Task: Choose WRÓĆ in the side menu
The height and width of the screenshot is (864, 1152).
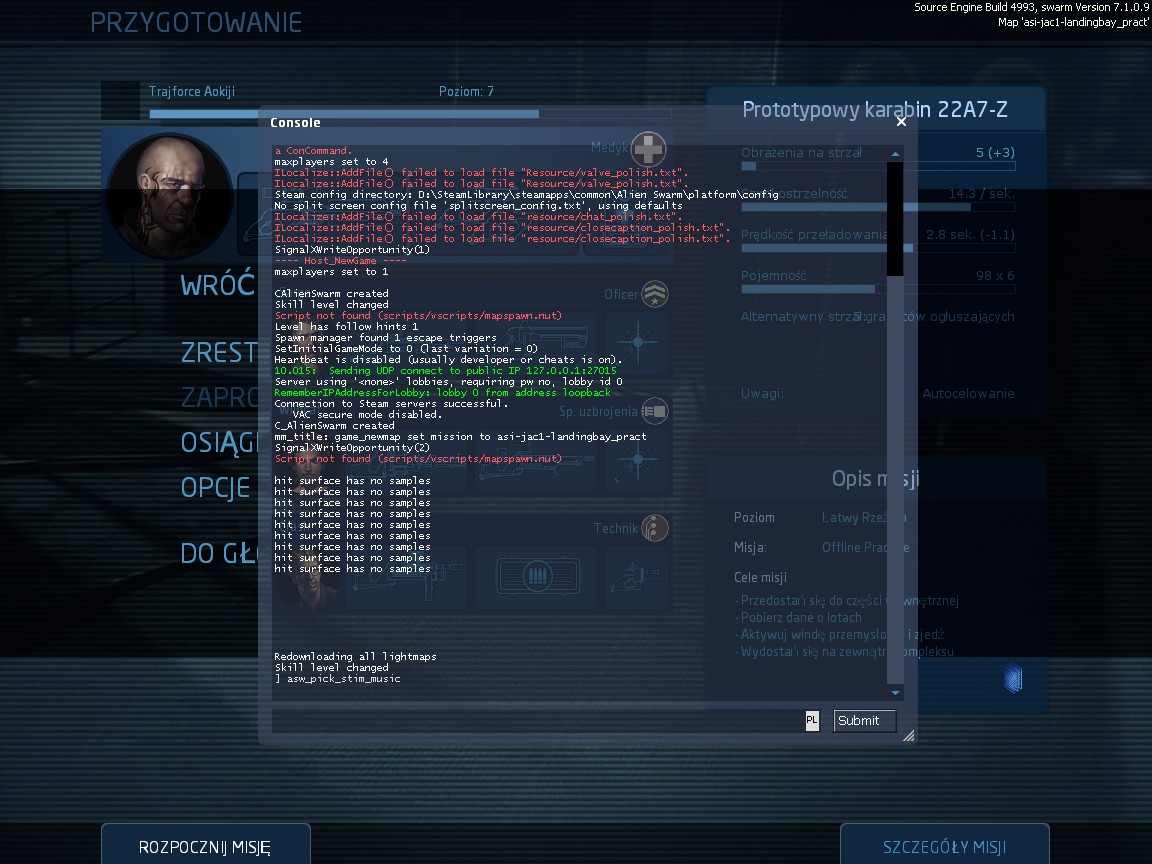Action: [217, 285]
